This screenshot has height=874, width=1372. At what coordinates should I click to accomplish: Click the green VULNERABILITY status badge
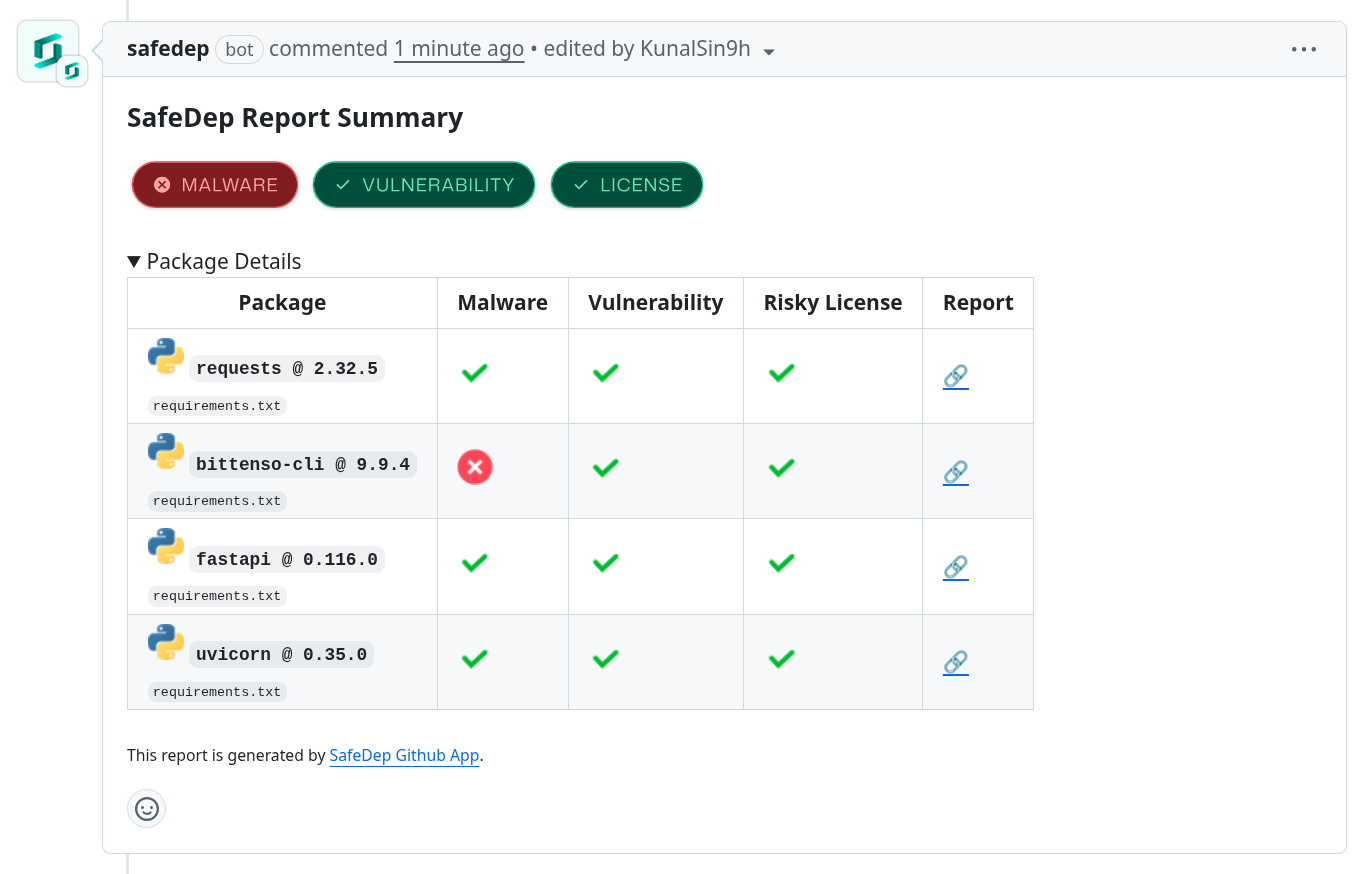coord(424,185)
